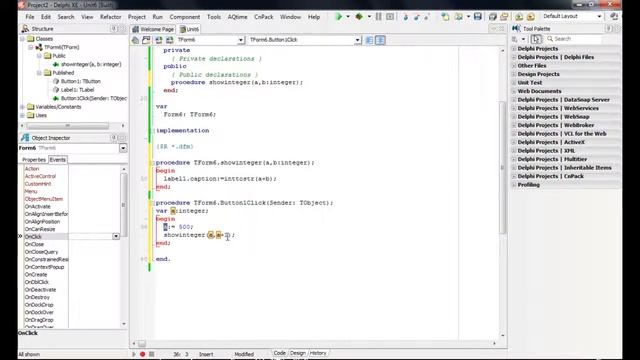Run the project with the green arrow
640x360 pixels.
point(338,17)
